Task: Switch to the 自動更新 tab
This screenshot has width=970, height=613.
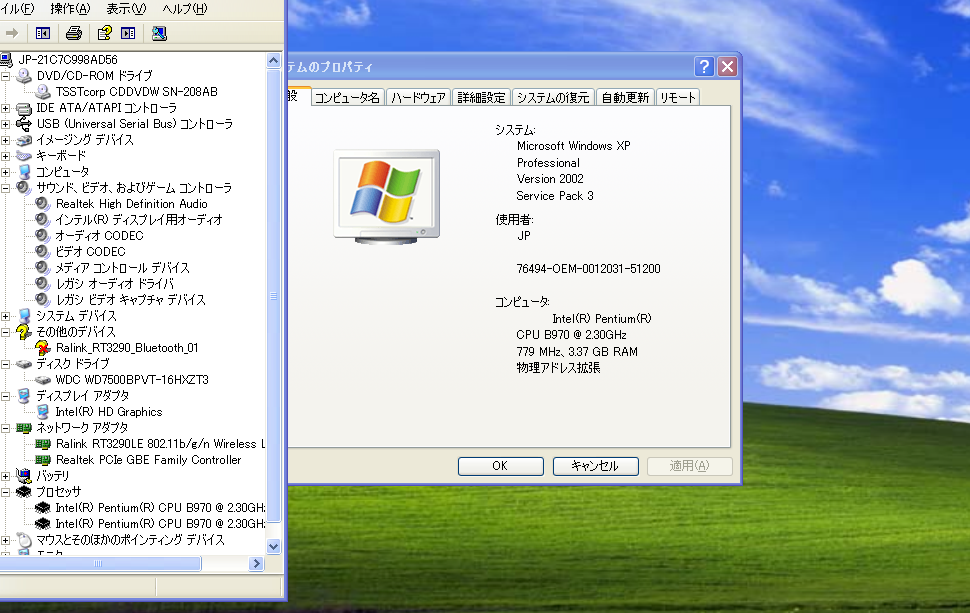Action: click(625, 98)
